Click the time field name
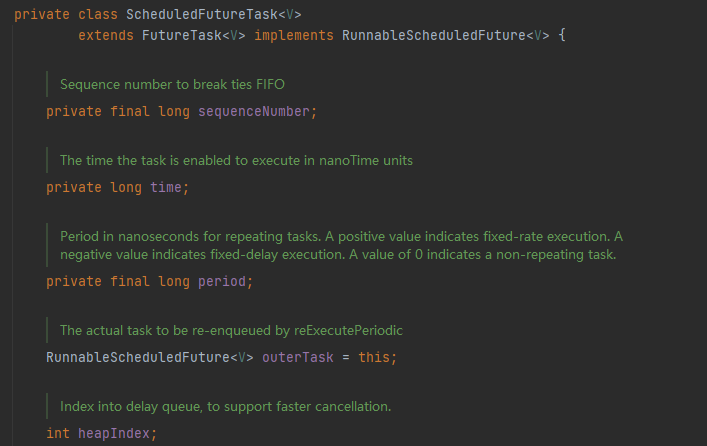This screenshot has width=707, height=446. 166,187
